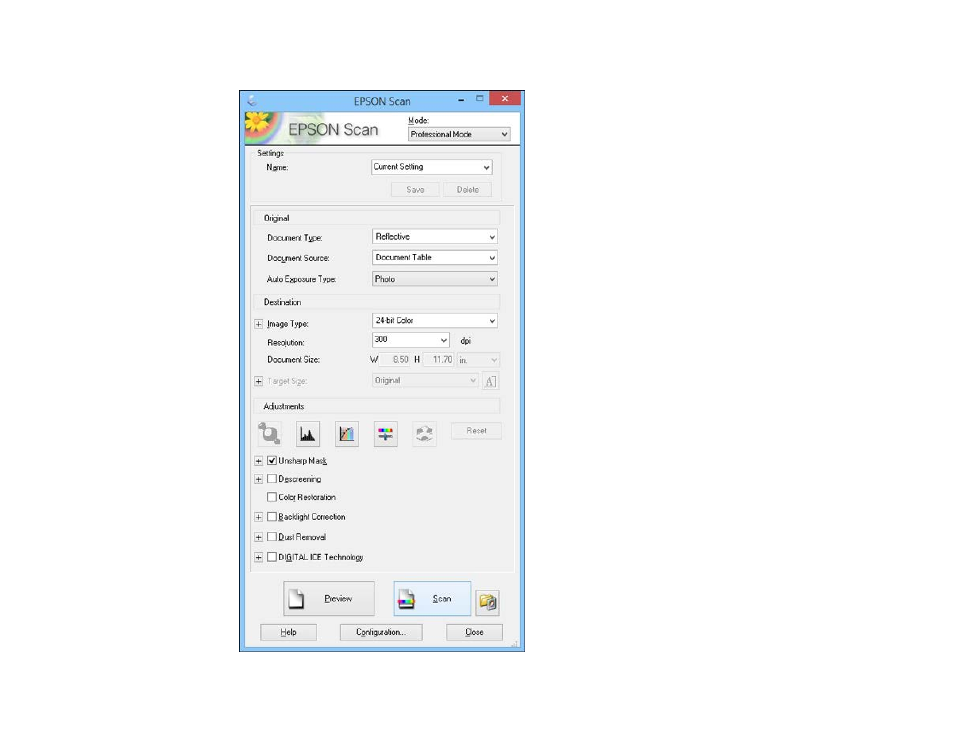954x738 pixels.
Task: Minimize the EPSON Scan window
Action: point(461,99)
